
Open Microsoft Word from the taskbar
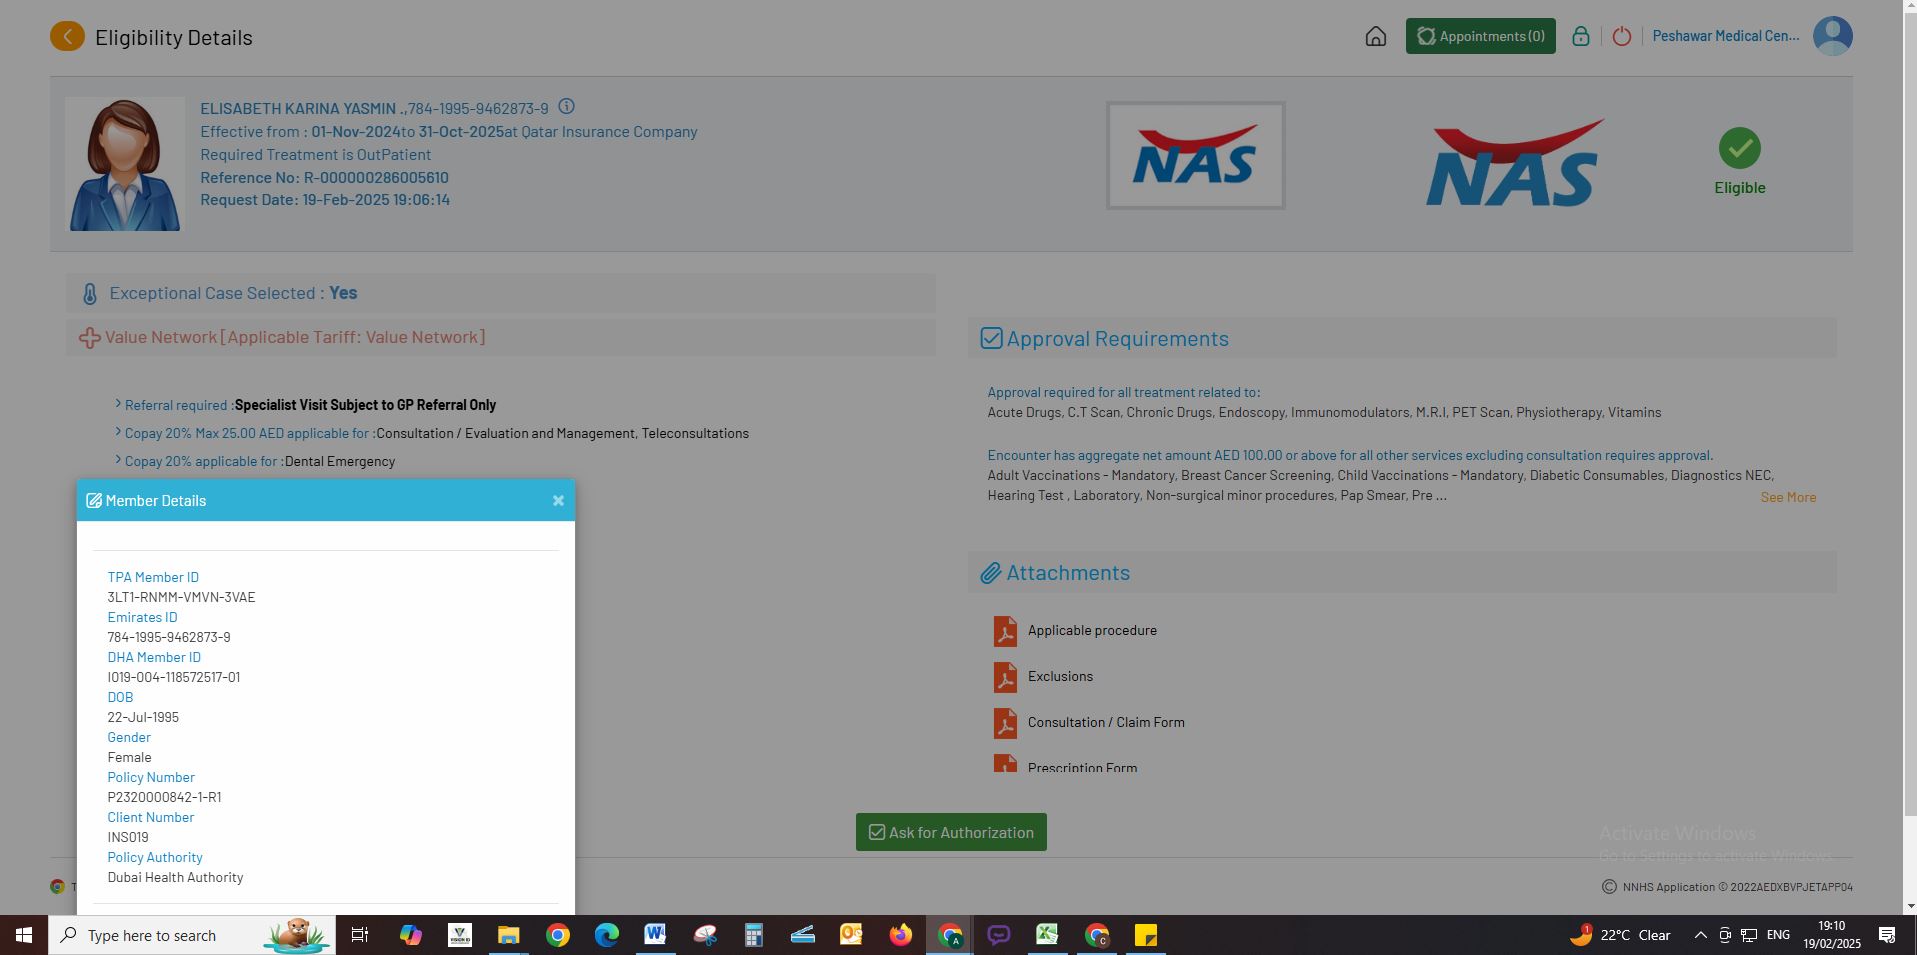655,935
